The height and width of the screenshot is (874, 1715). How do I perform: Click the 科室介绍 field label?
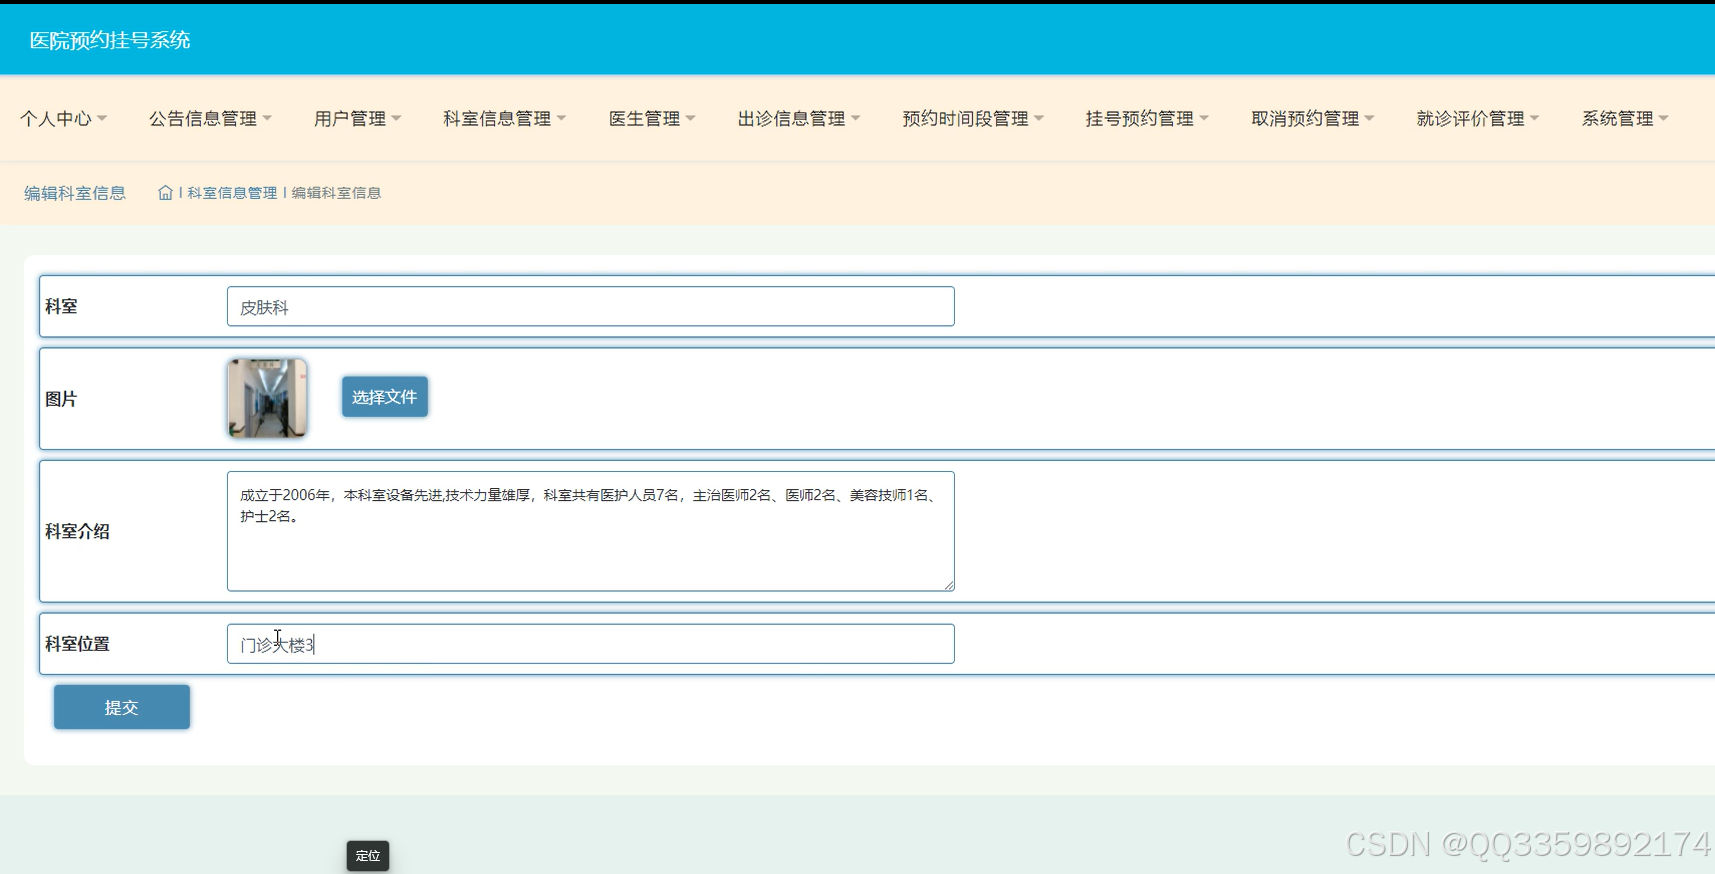(x=77, y=531)
